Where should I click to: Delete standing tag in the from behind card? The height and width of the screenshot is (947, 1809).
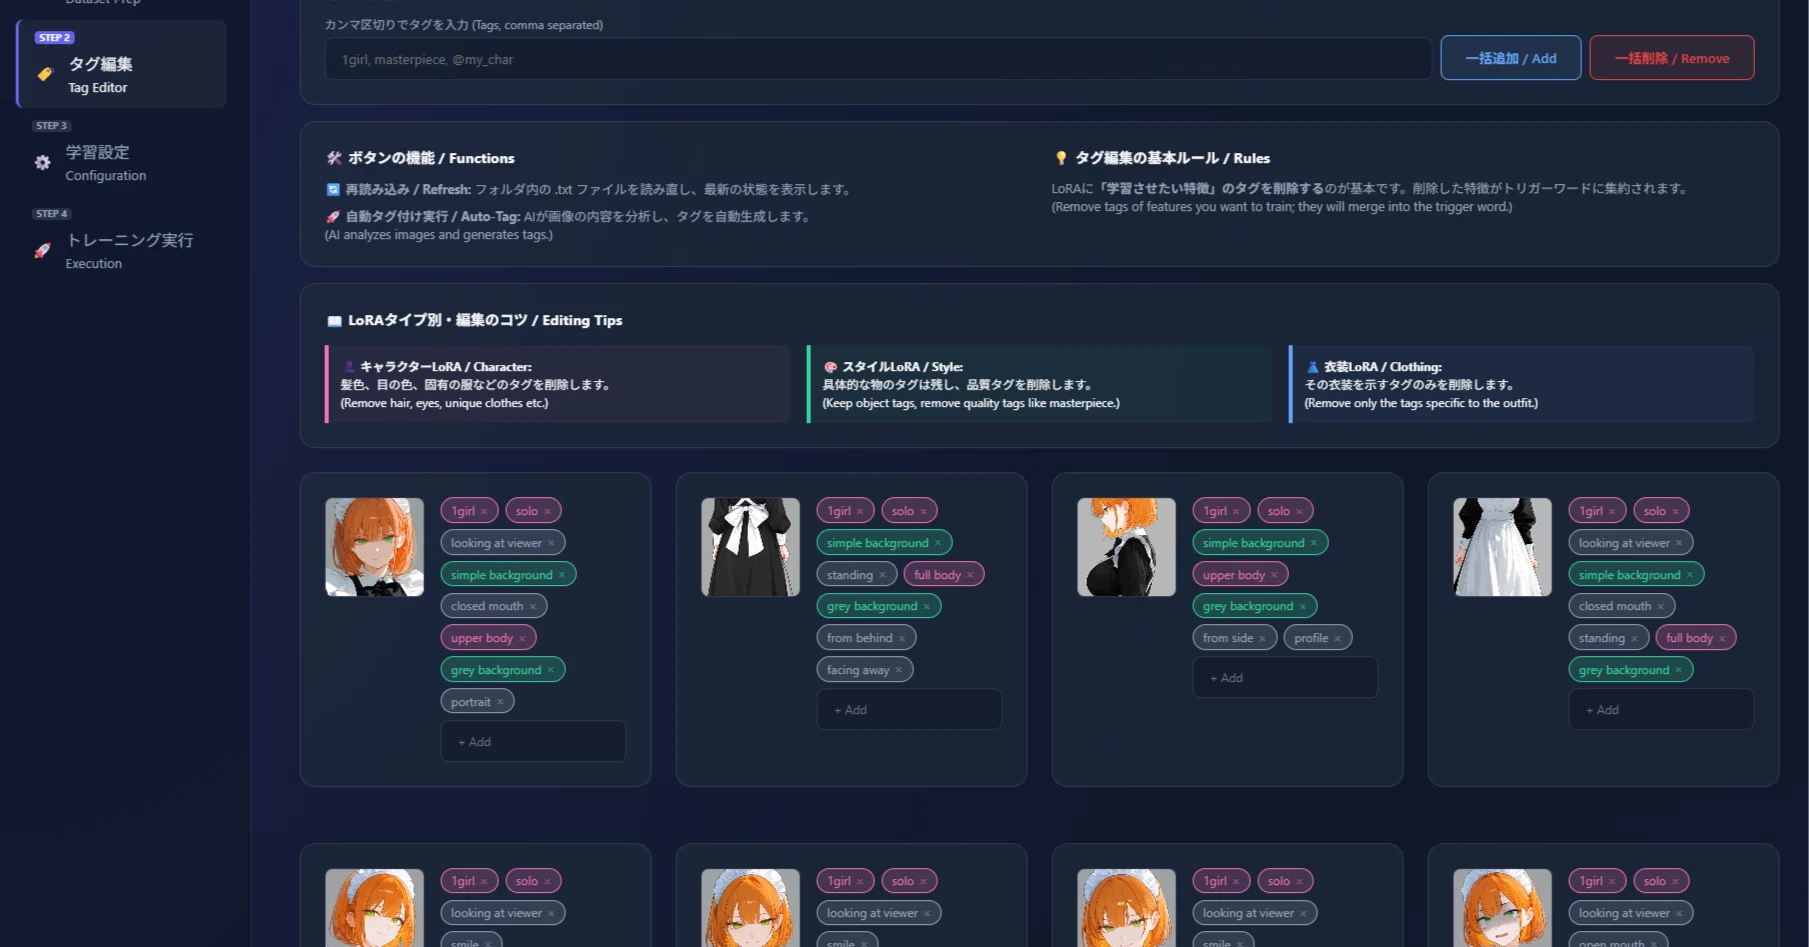coord(882,575)
